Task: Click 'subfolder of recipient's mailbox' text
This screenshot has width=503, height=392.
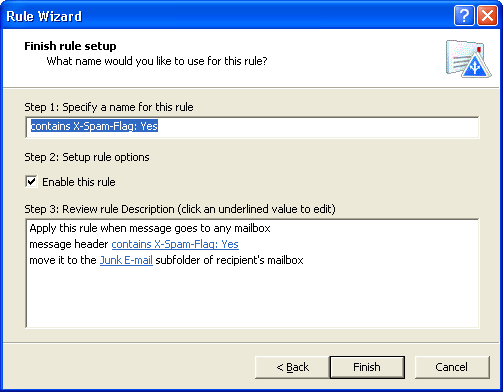Action: click(229, 260)
